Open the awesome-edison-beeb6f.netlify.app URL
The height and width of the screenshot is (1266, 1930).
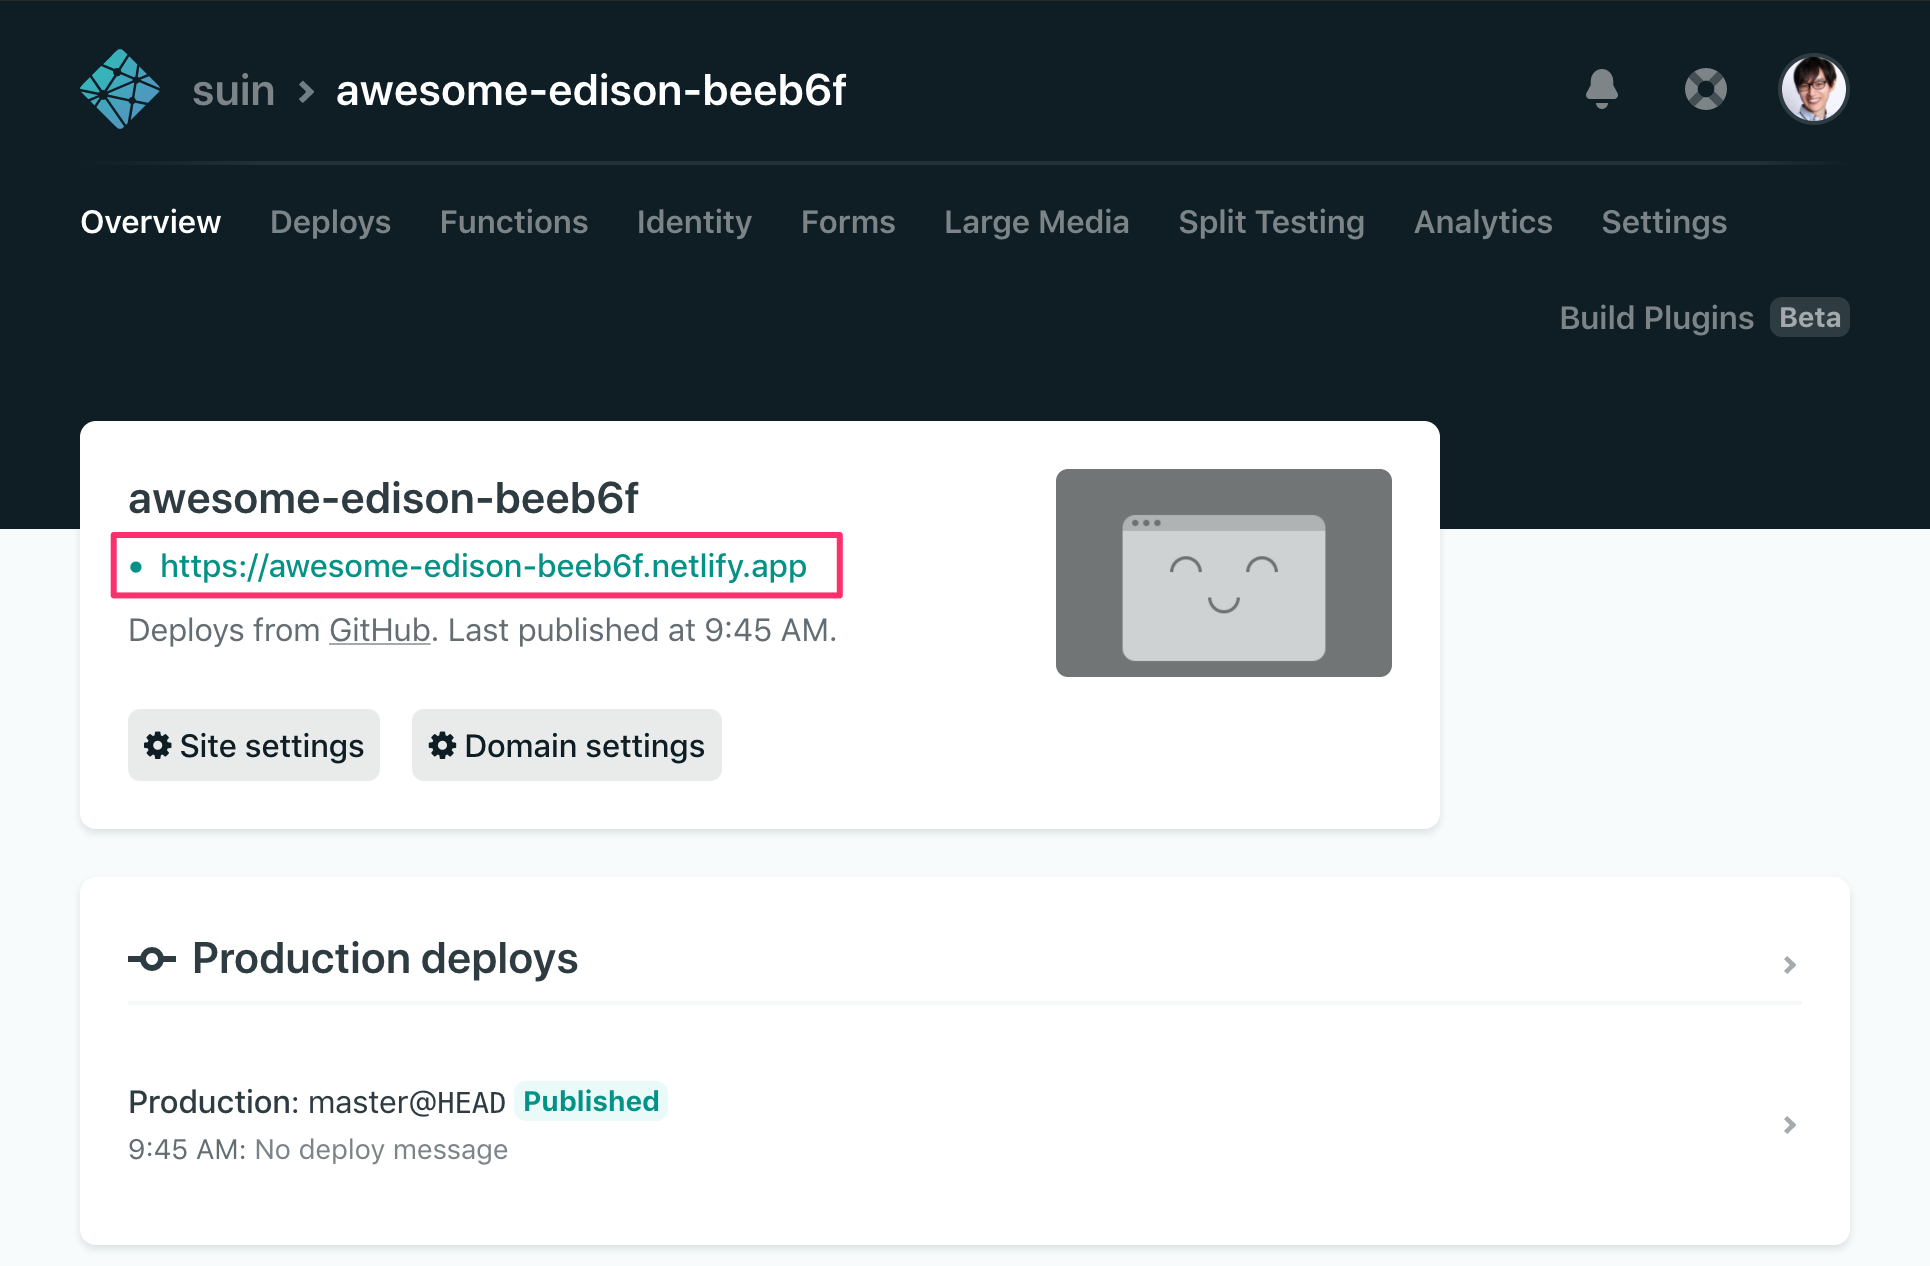(x=483, y=566)
